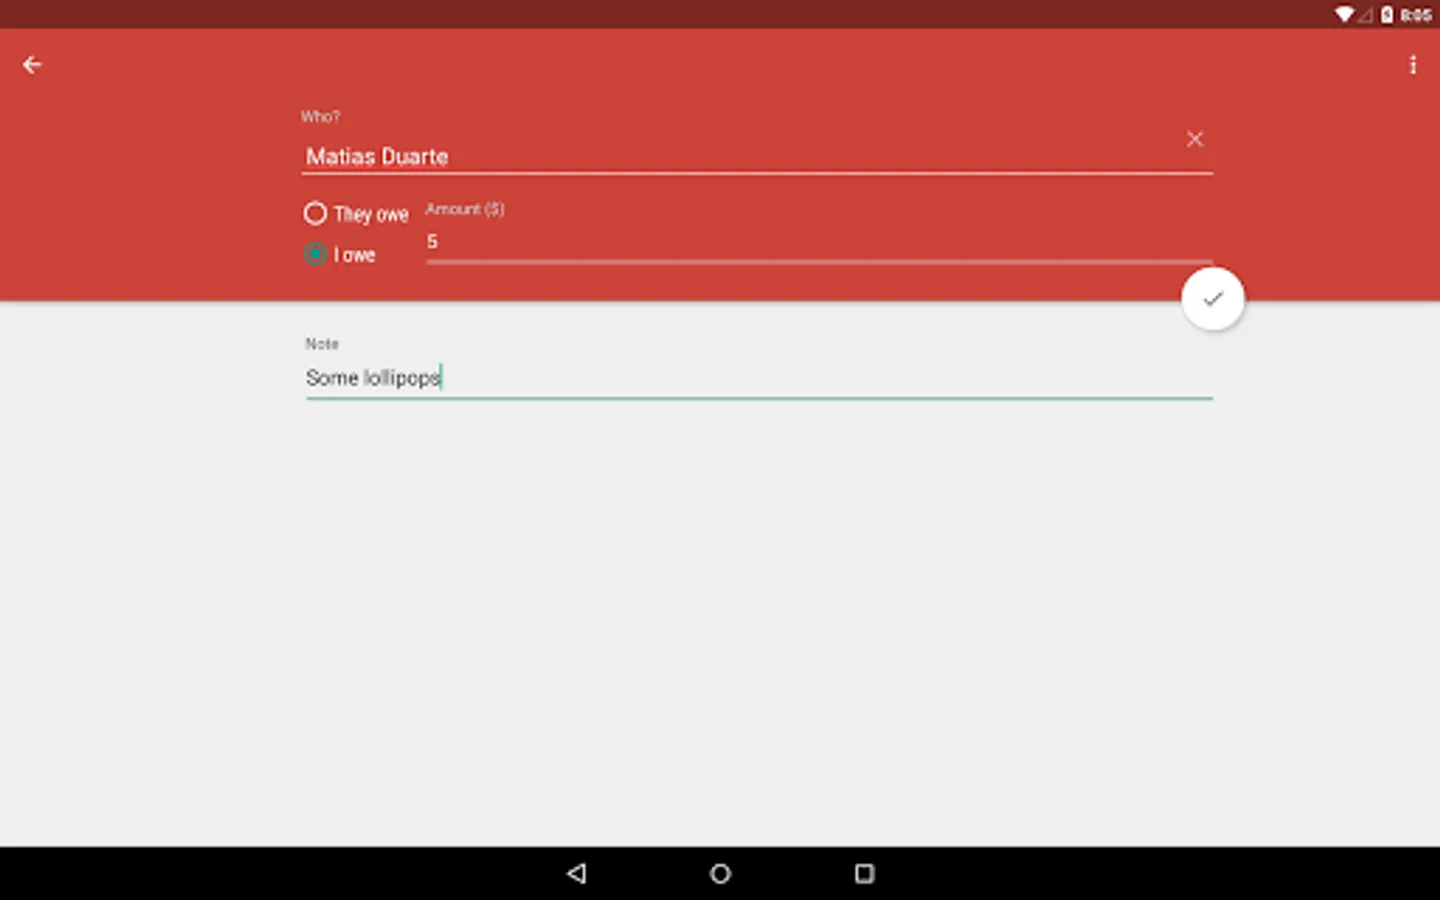Go back using the top-left arrow

pyautogui.click(x=32, y=65)
